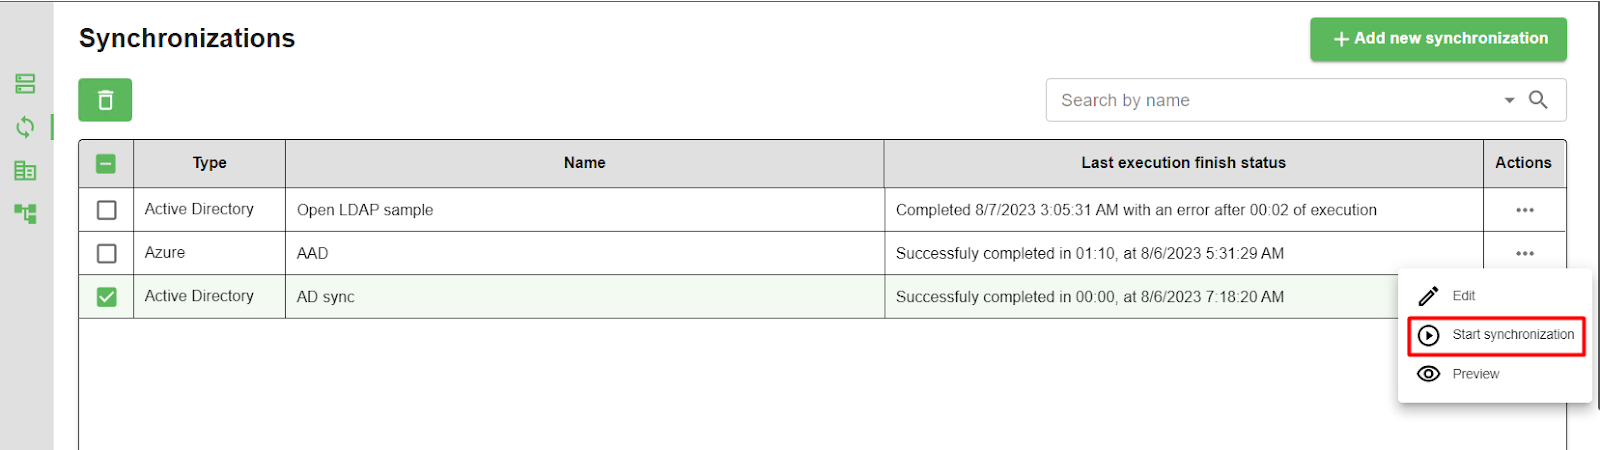
Task: Open the synchronization icon in sidebar
Action: point(26,127)
